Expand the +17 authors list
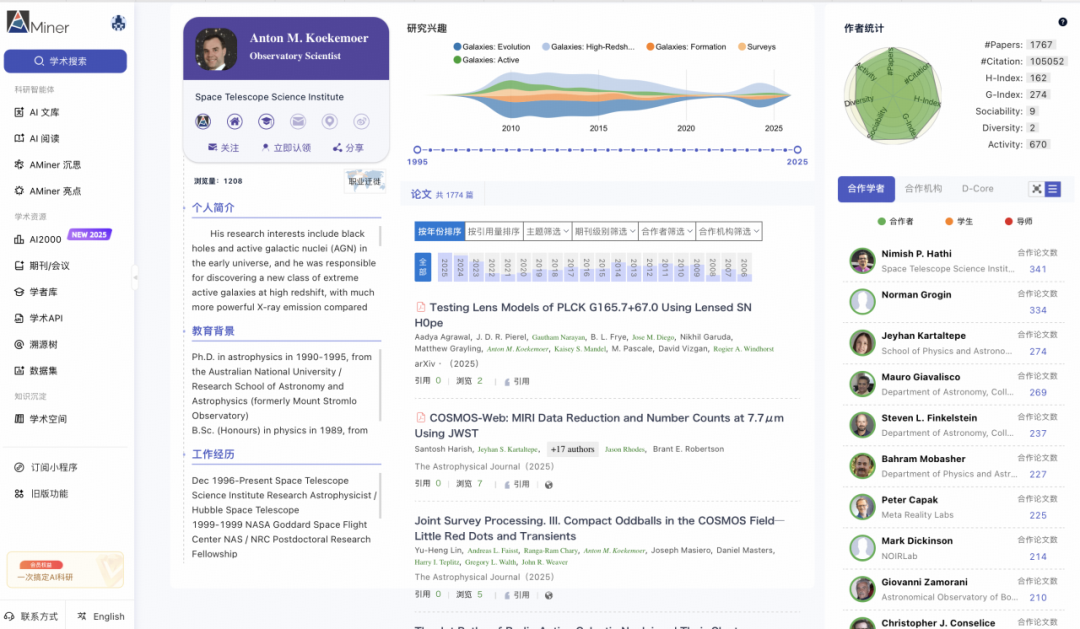 572,449
